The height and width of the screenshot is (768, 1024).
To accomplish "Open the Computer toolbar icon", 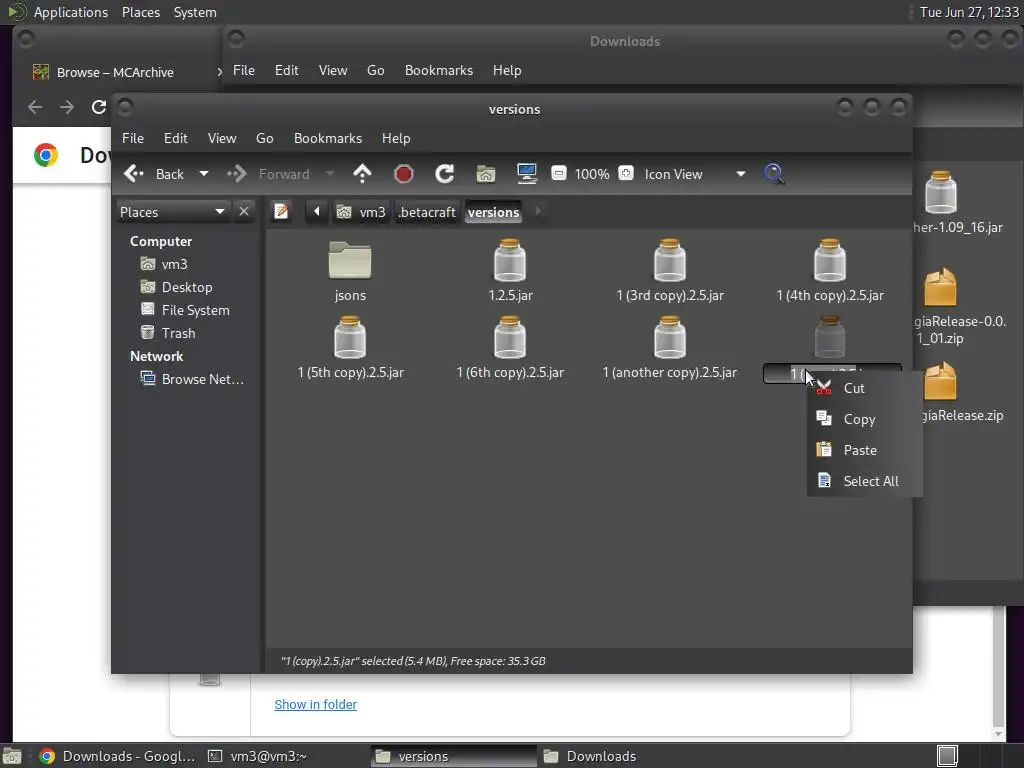I will pyautogui.click(x=527, y=174).
